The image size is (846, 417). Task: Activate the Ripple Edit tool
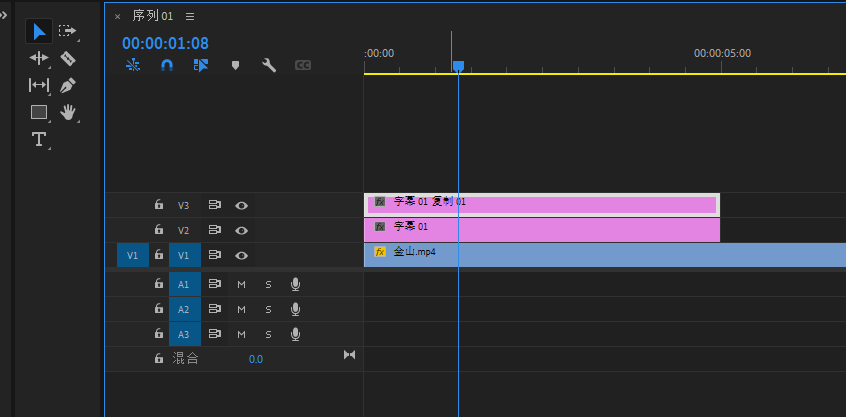coord(39,59)
